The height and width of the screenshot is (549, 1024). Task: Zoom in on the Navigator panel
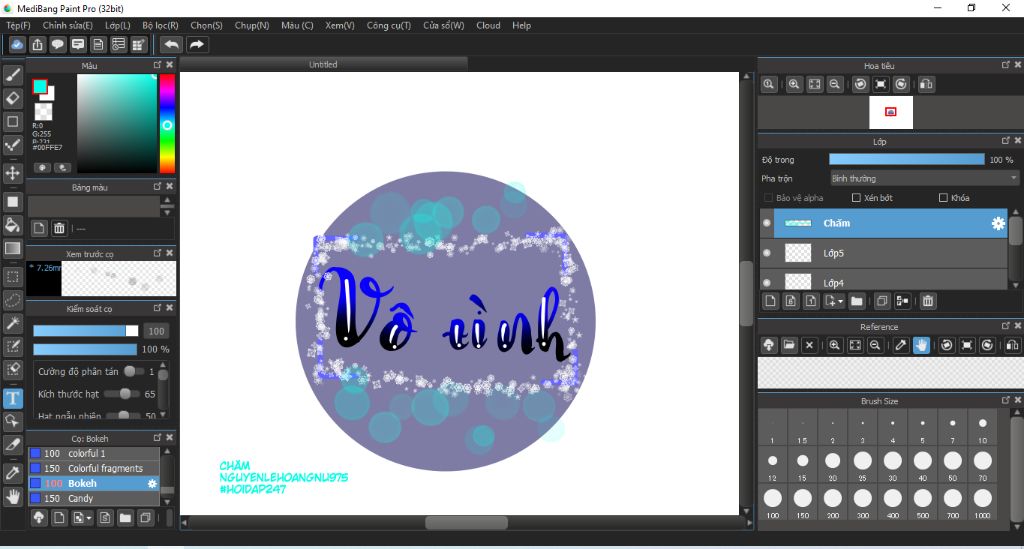(x=793, y=84)
